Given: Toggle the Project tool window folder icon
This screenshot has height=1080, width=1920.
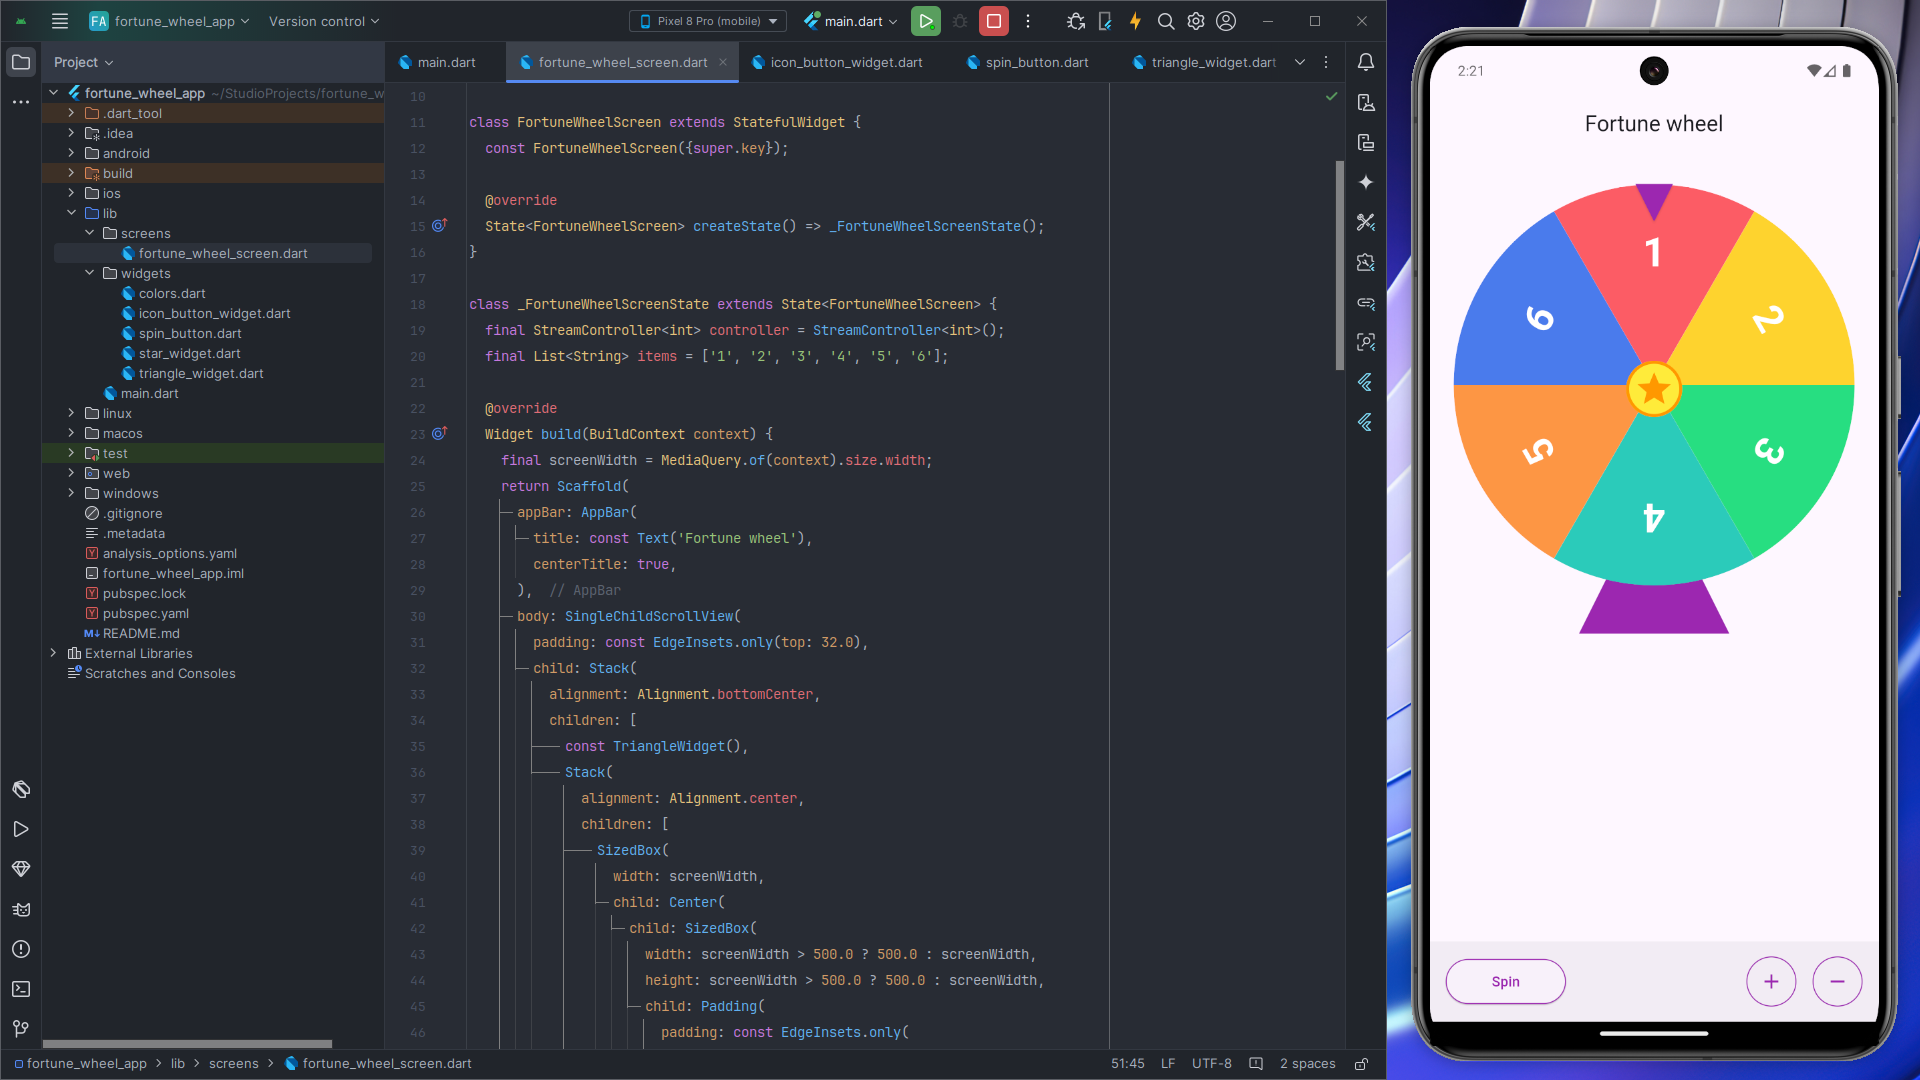Looking at the screenshot, I should click(x=21, y=62).
